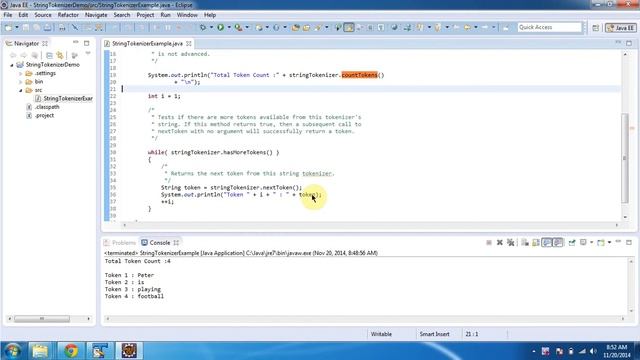Close the StringTokenizerExample.java editor tab
The width and height of the screenshot is (640, 360).
189,43
